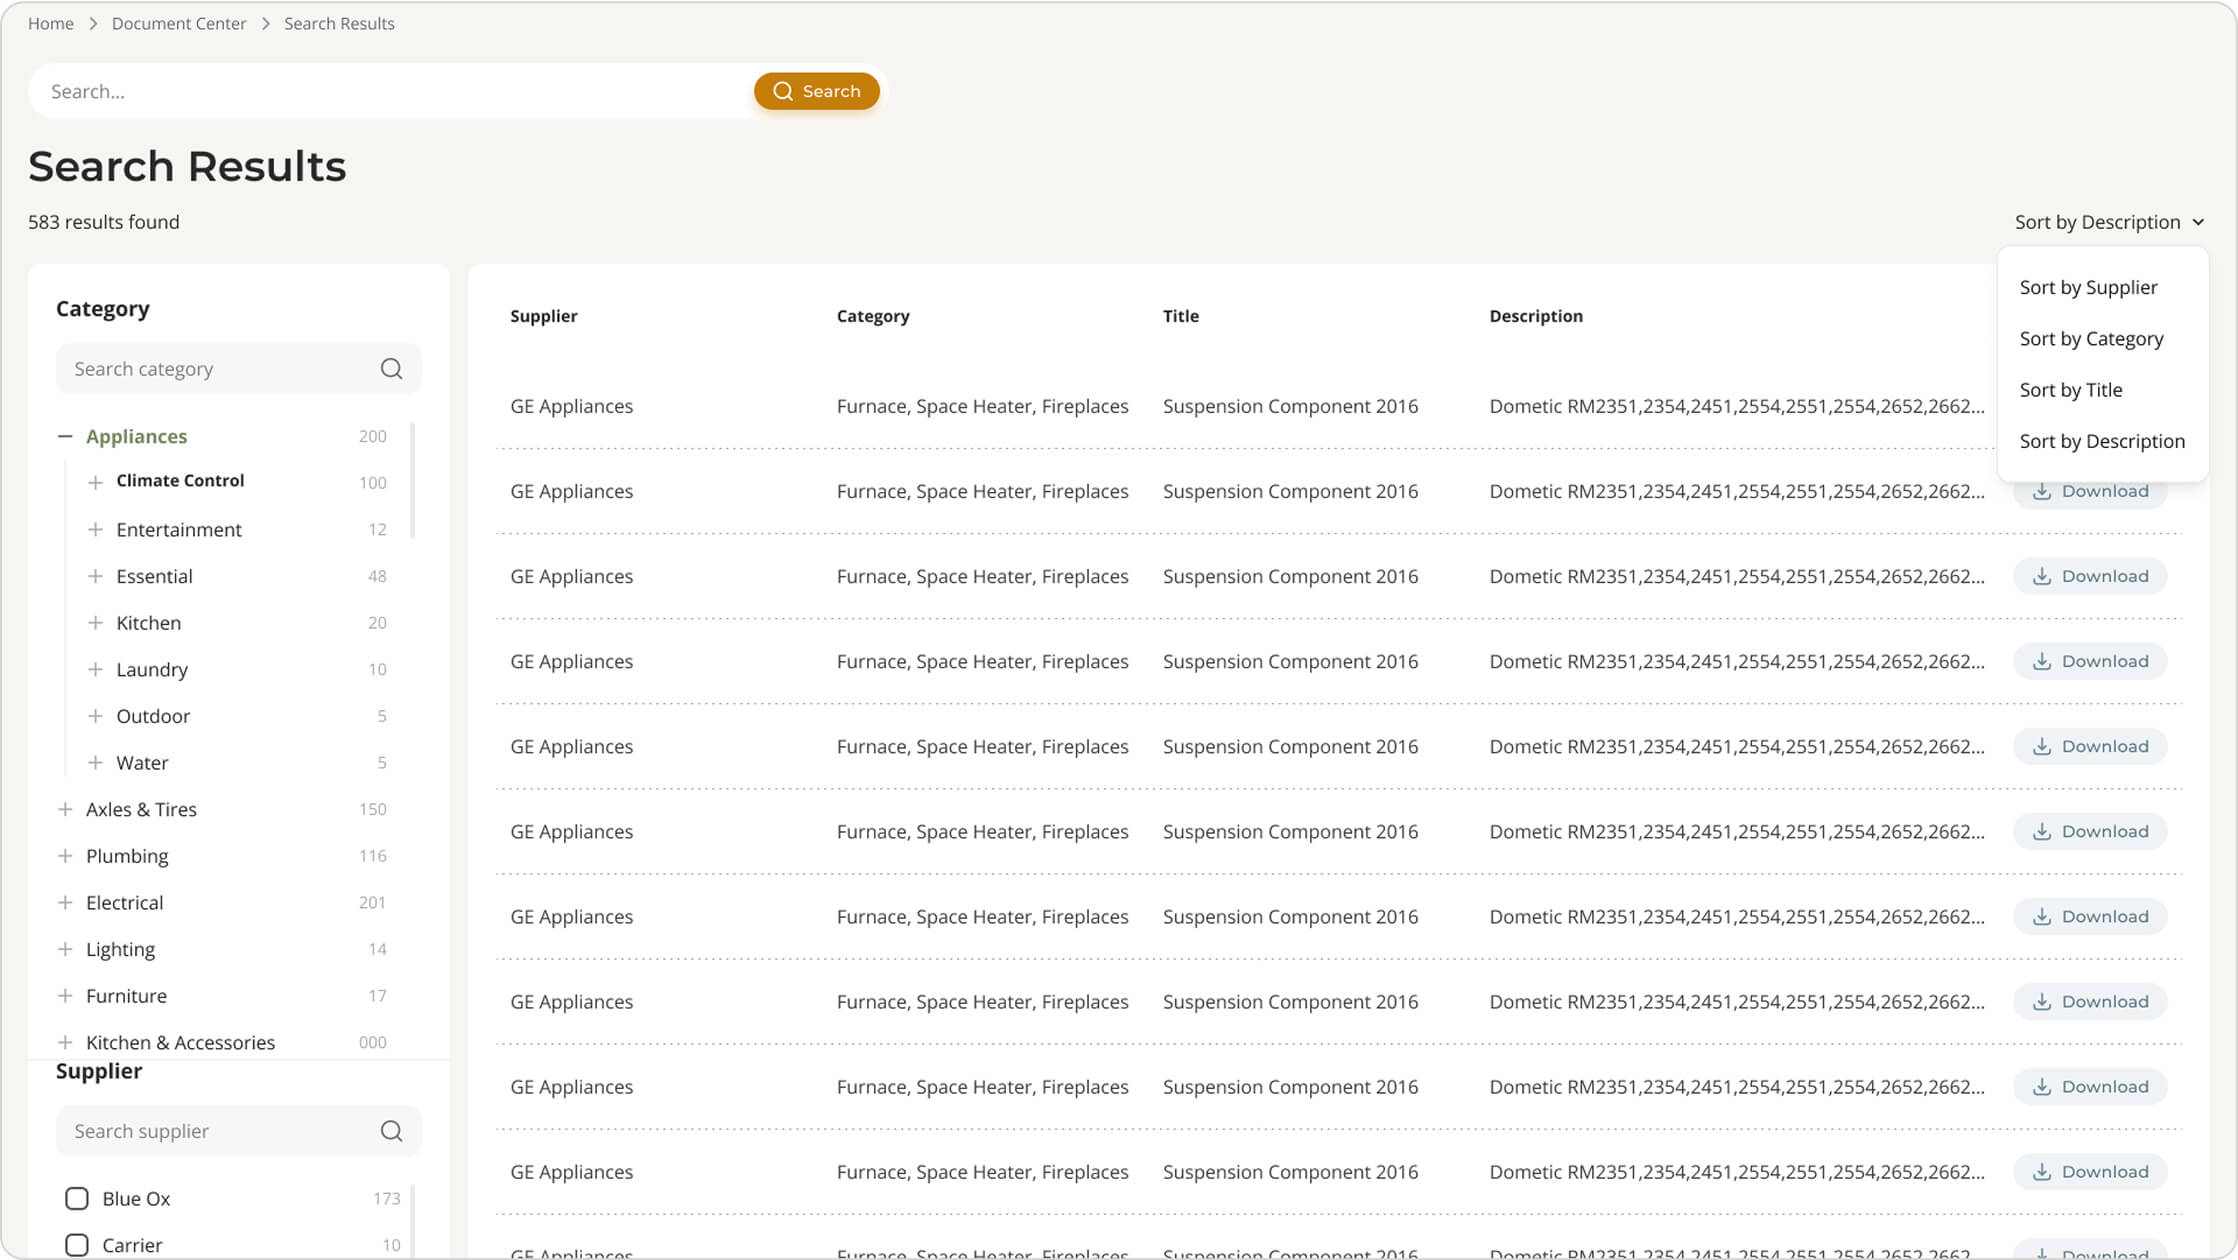2238x1260 pixels.
Task: Click the Title column header
Action: coord(1181,316)
